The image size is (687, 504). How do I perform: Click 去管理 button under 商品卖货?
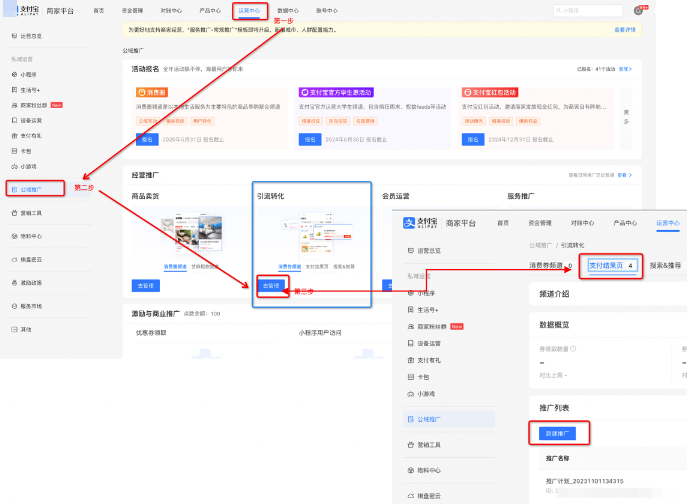click(x=146, y=286)
